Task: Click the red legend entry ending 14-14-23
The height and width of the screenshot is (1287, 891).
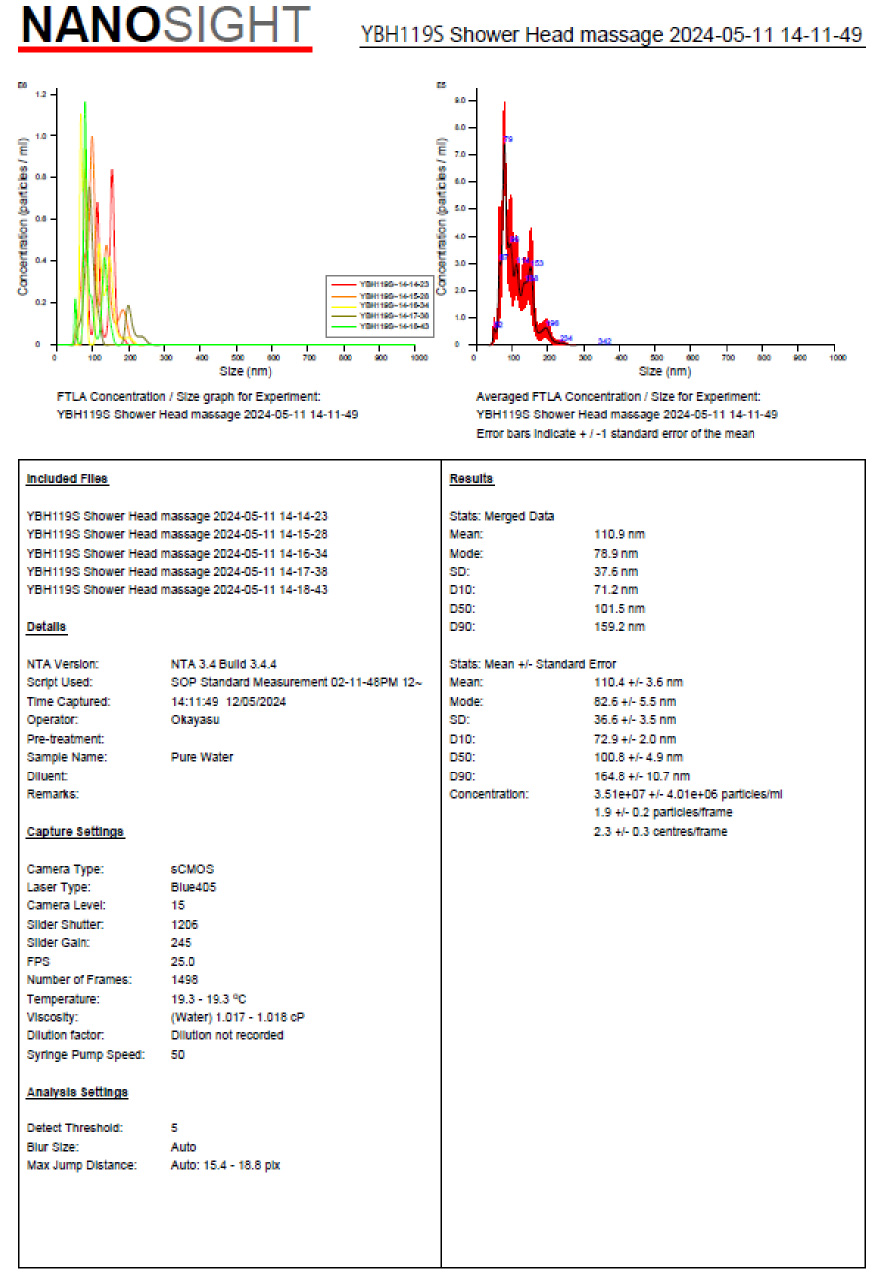Action: coord(380,285)
